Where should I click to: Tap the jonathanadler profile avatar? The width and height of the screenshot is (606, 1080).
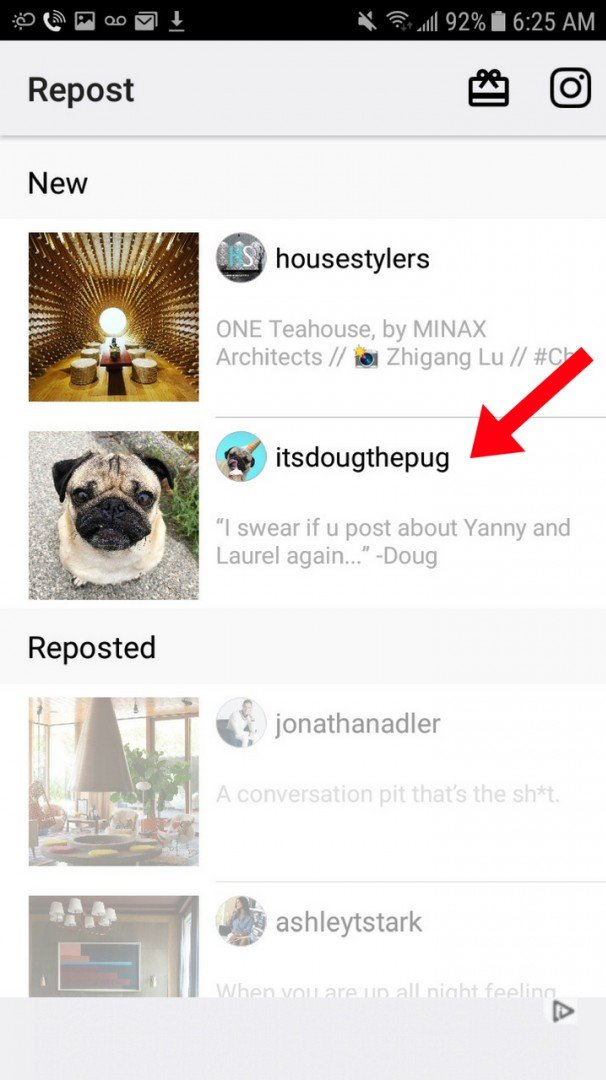click(x=241, y=723)
